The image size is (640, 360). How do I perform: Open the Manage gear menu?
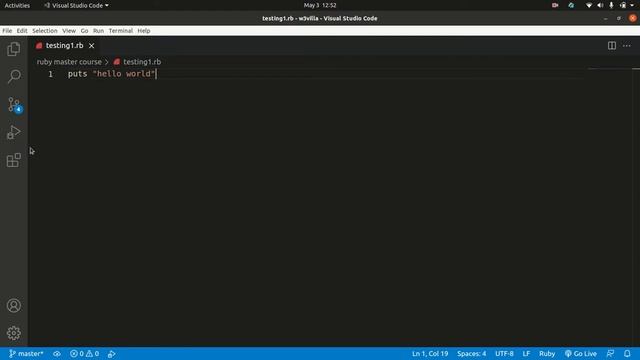pos(14,333)
